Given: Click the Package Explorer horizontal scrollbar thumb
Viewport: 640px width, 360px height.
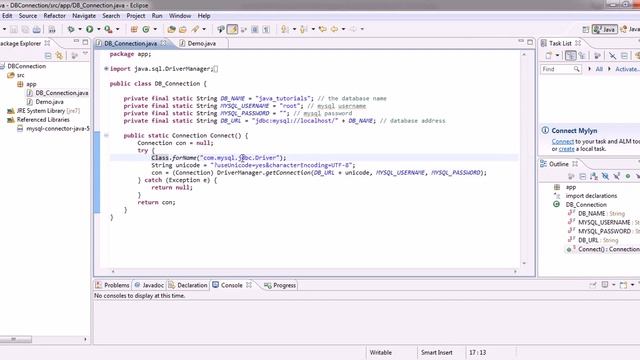Looking at the screenshot, I should [16, 339].
